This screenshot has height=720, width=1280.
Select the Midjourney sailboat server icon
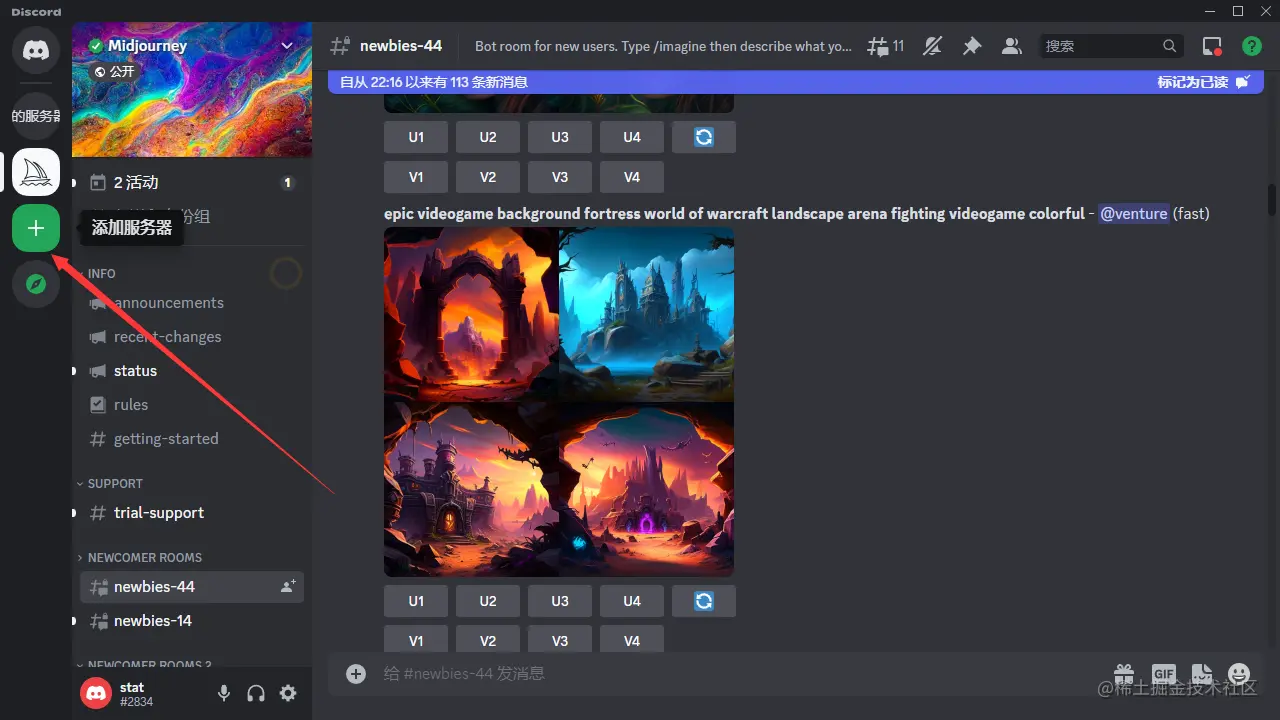click(x=36, y=172)
